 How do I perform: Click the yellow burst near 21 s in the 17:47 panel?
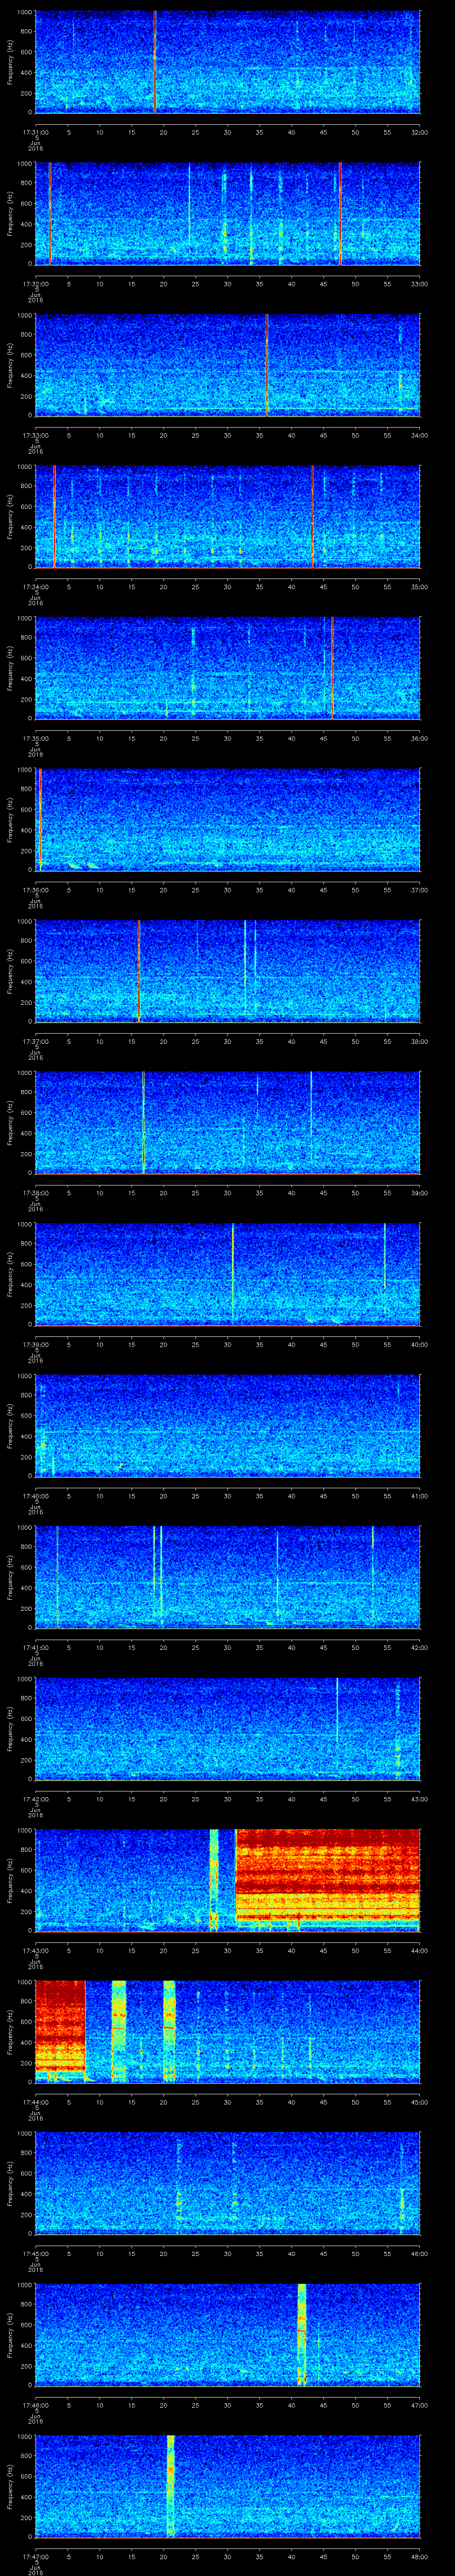[x=170, y=2488]
